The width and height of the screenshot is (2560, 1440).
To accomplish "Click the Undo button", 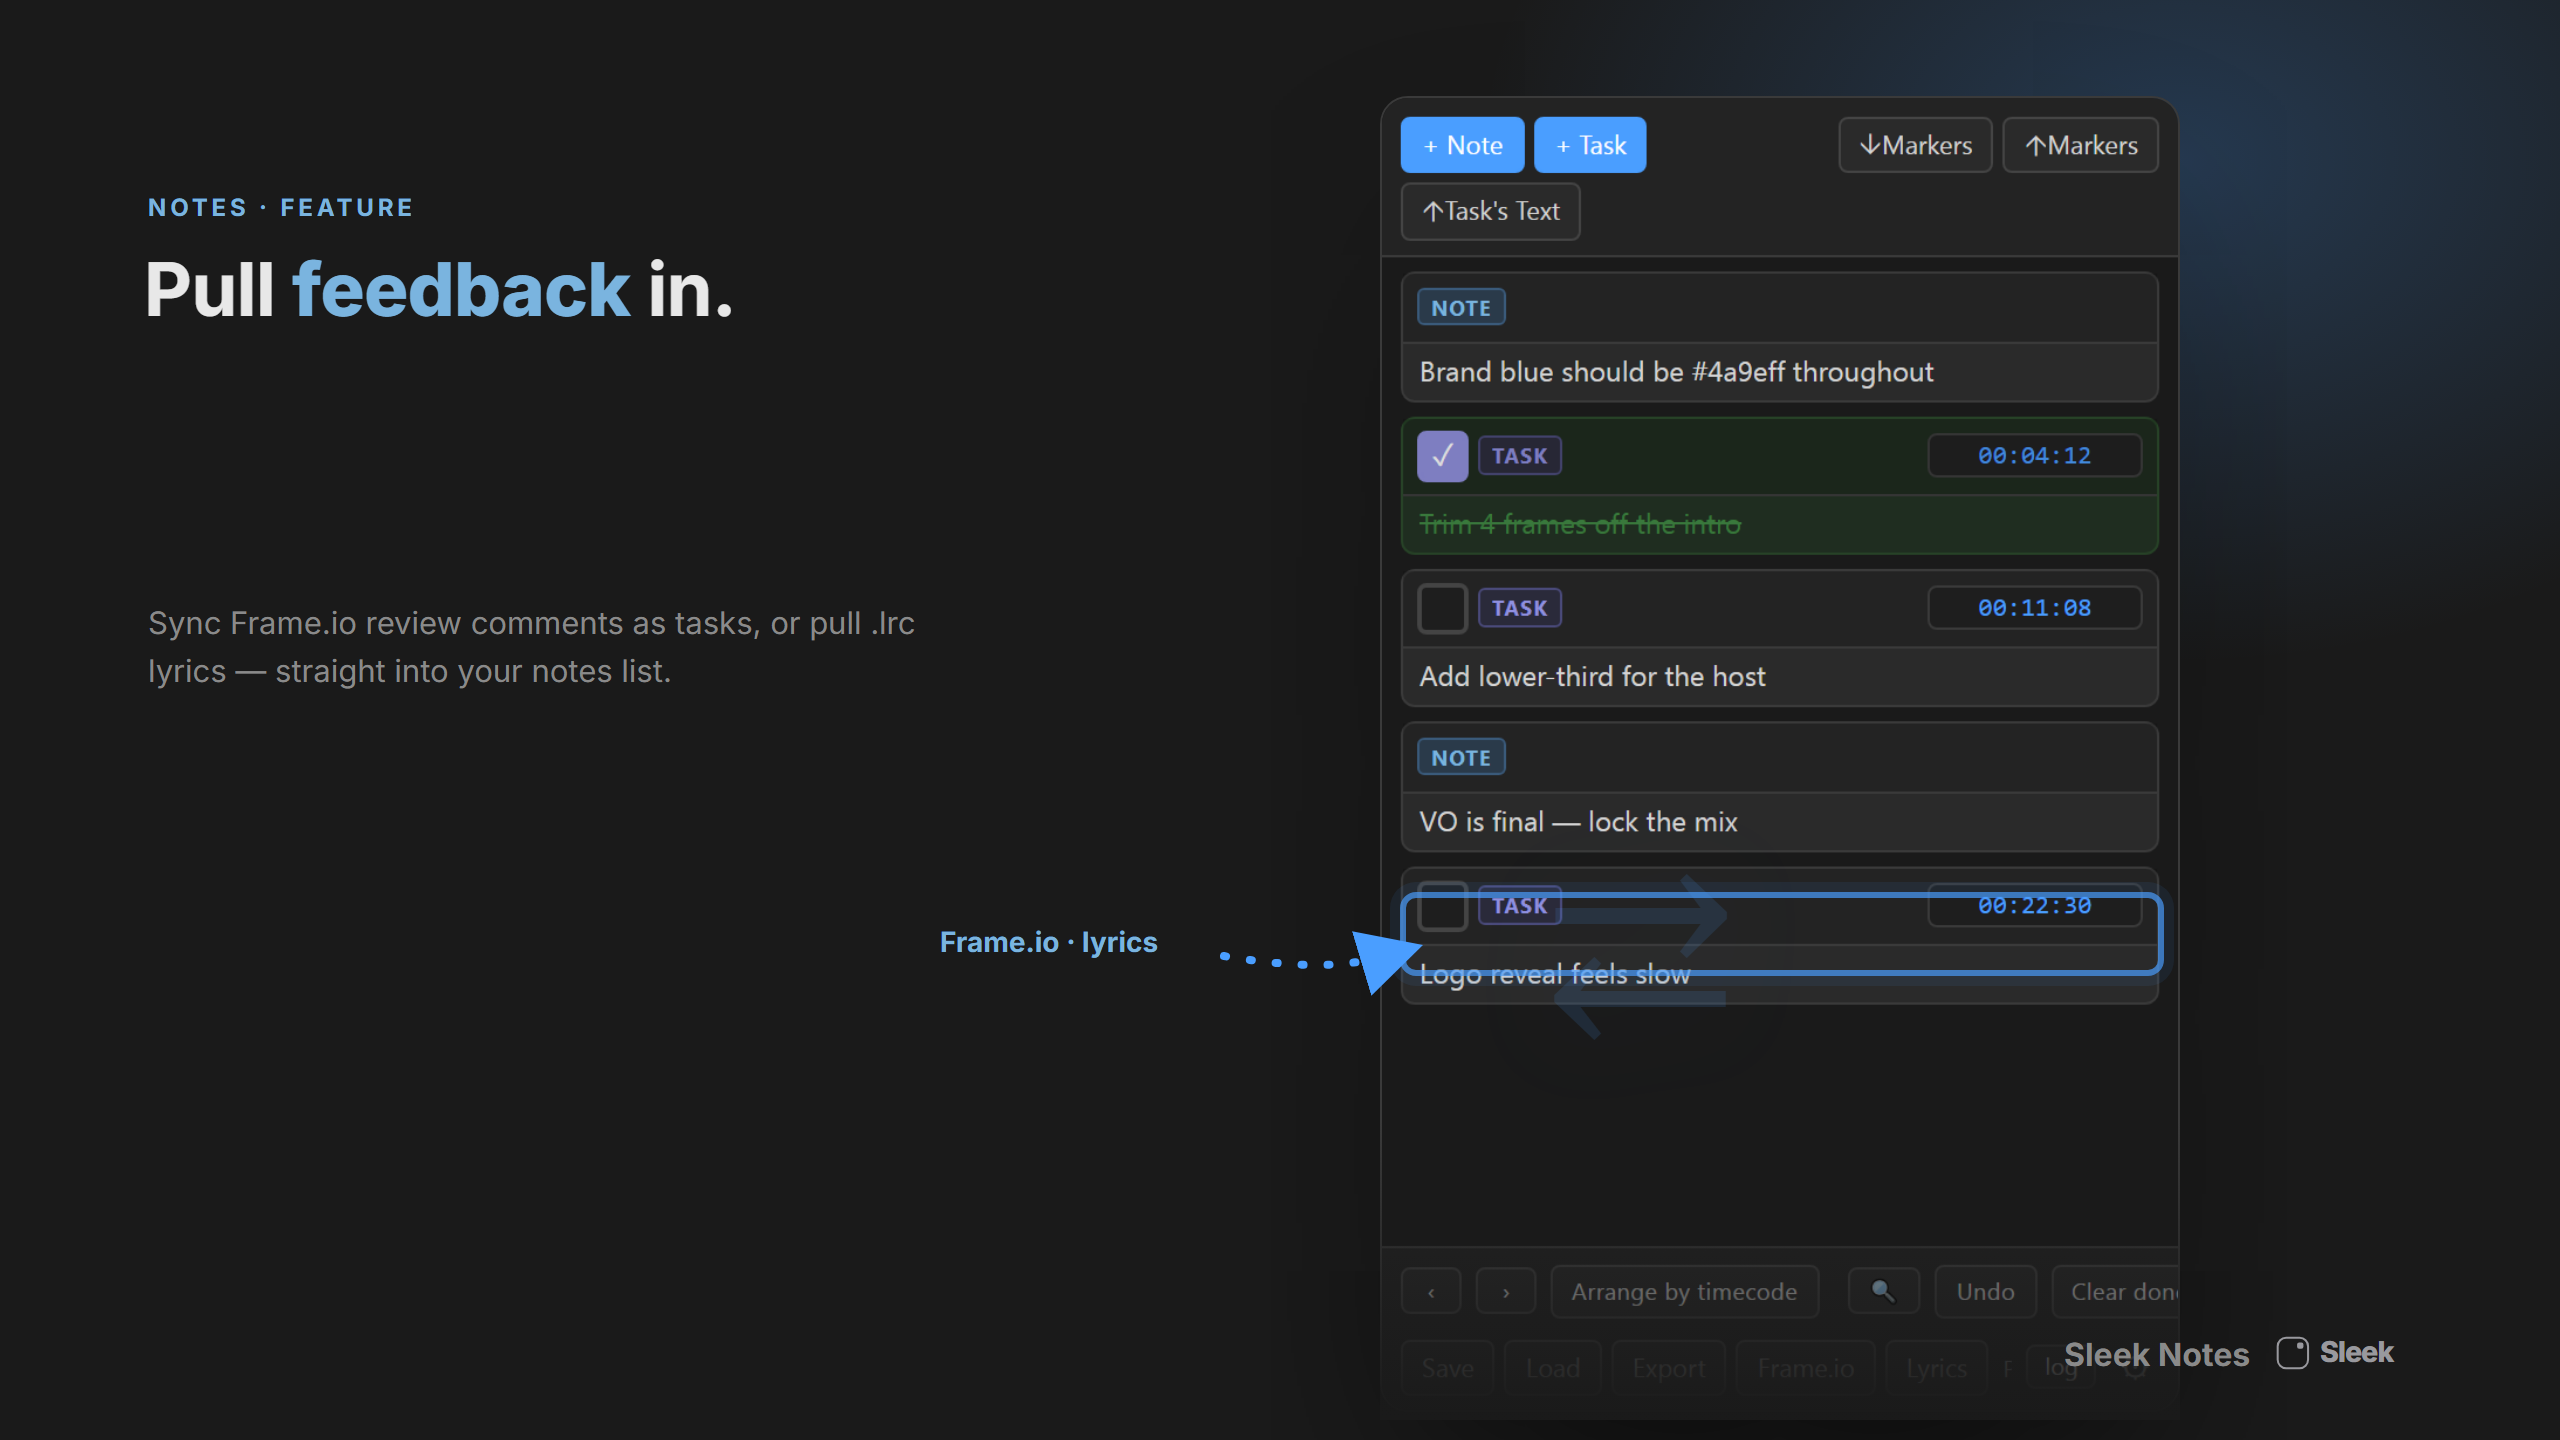I will [1985, 1292].
